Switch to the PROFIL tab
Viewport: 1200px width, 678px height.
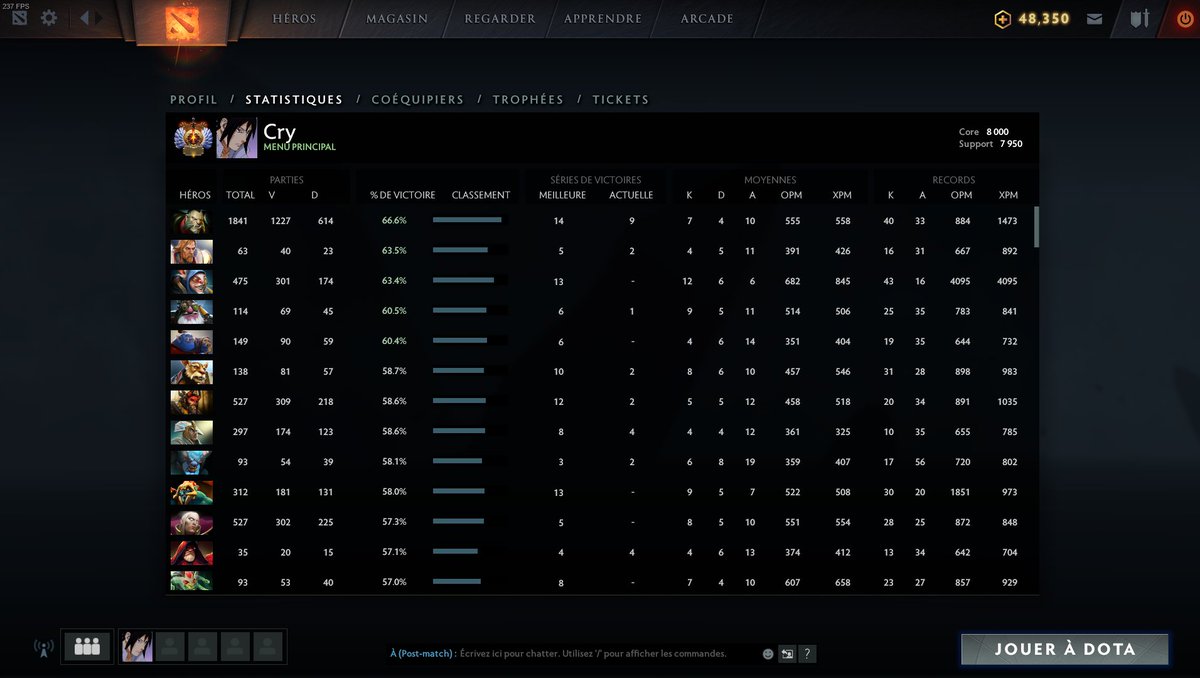click(194, 100)
